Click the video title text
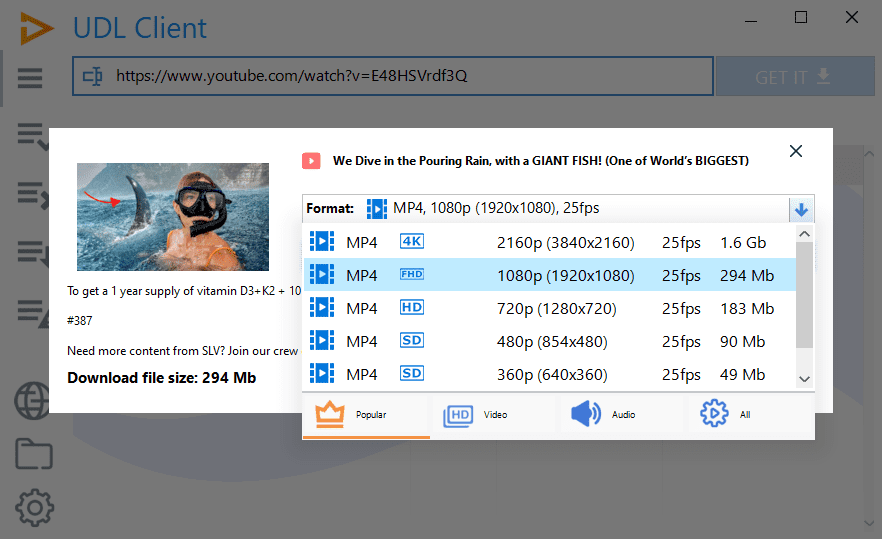The image size is (882, 539). click(541, 161)
